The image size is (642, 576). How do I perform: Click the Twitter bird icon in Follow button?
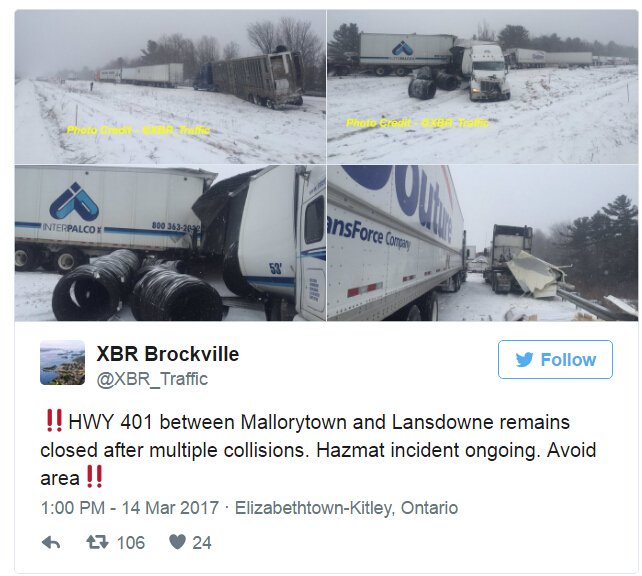pyautogui.click(x=524, y=360)
